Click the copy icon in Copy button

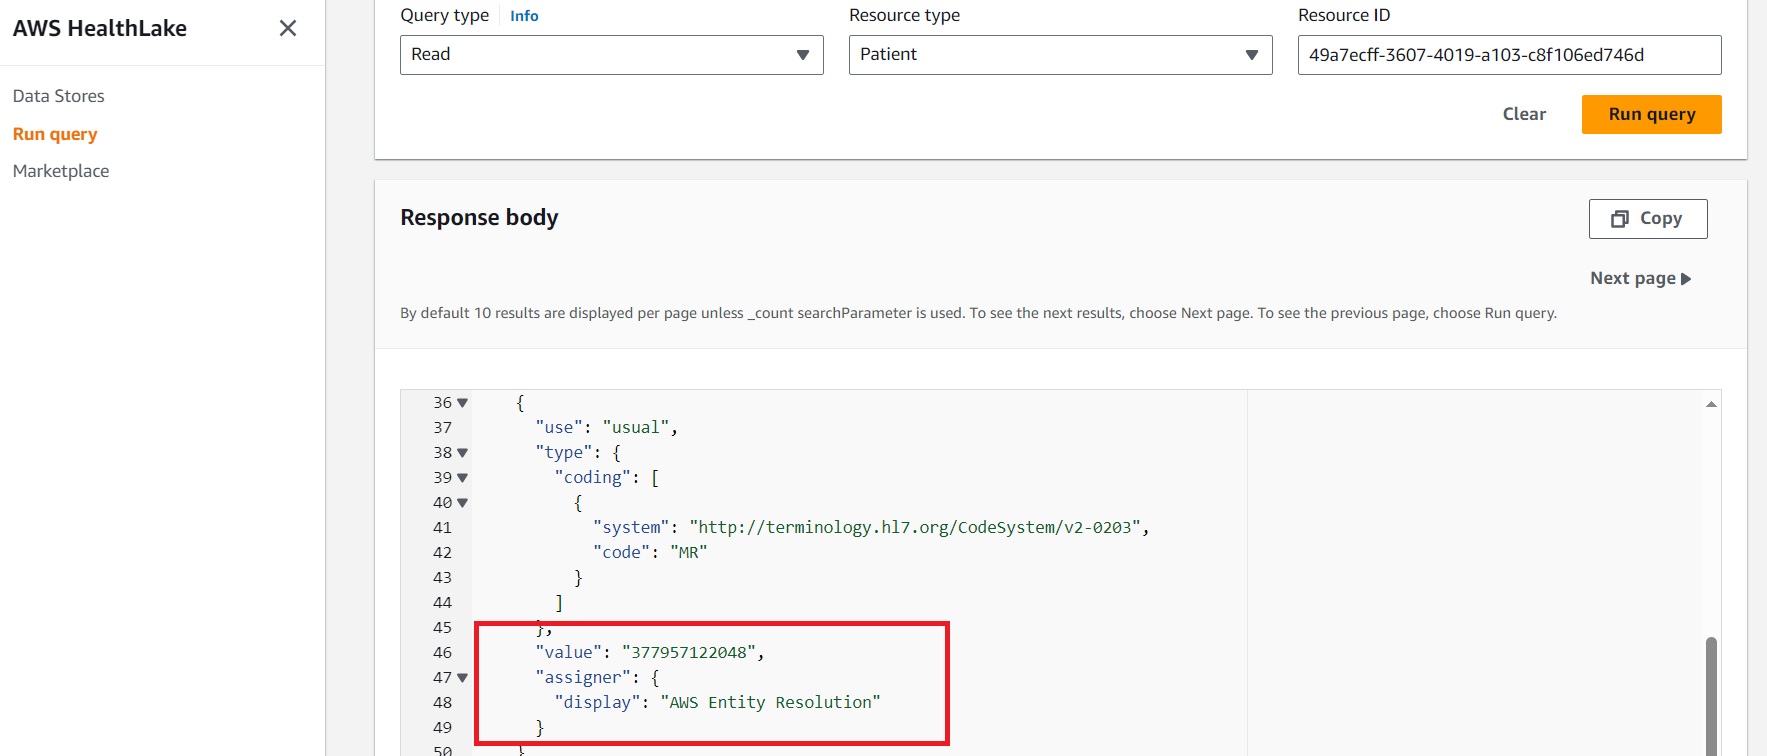tap(1620, 219)
